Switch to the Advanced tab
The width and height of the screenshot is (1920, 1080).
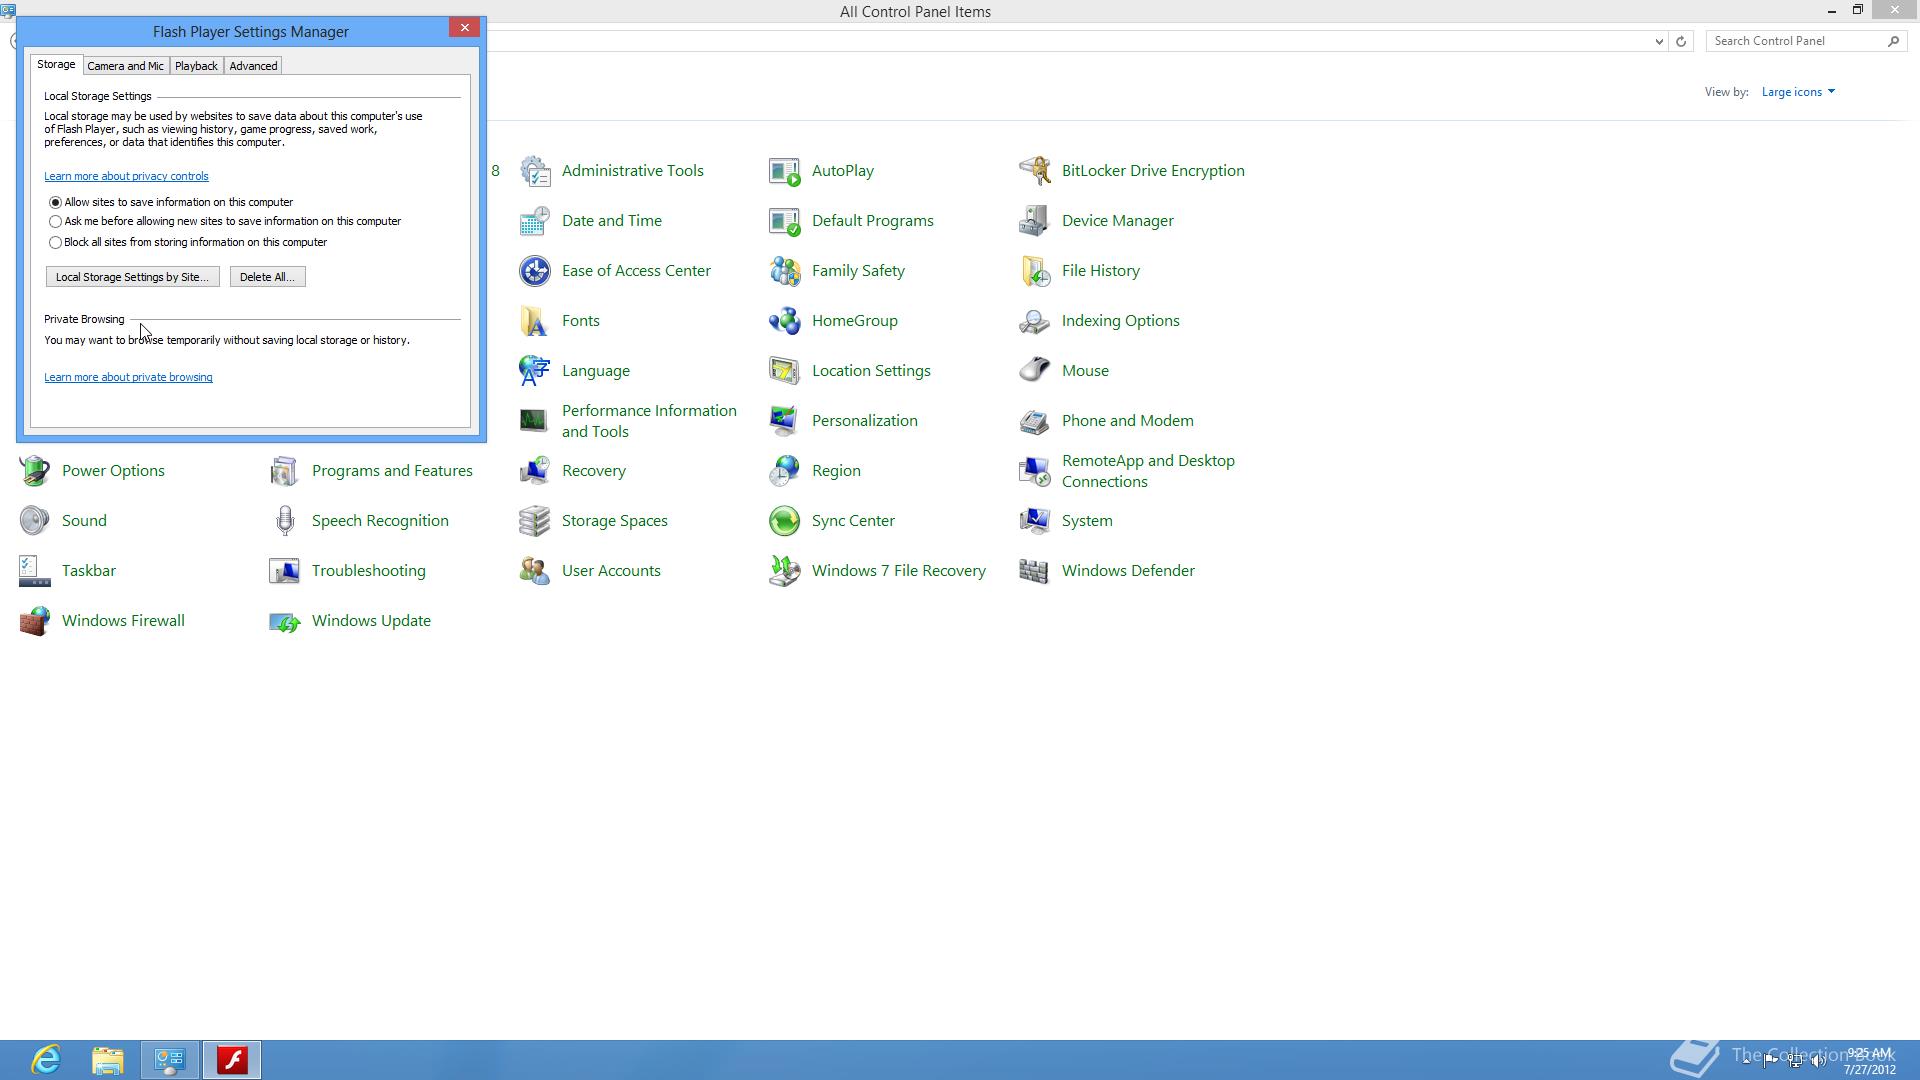[253, 66]
